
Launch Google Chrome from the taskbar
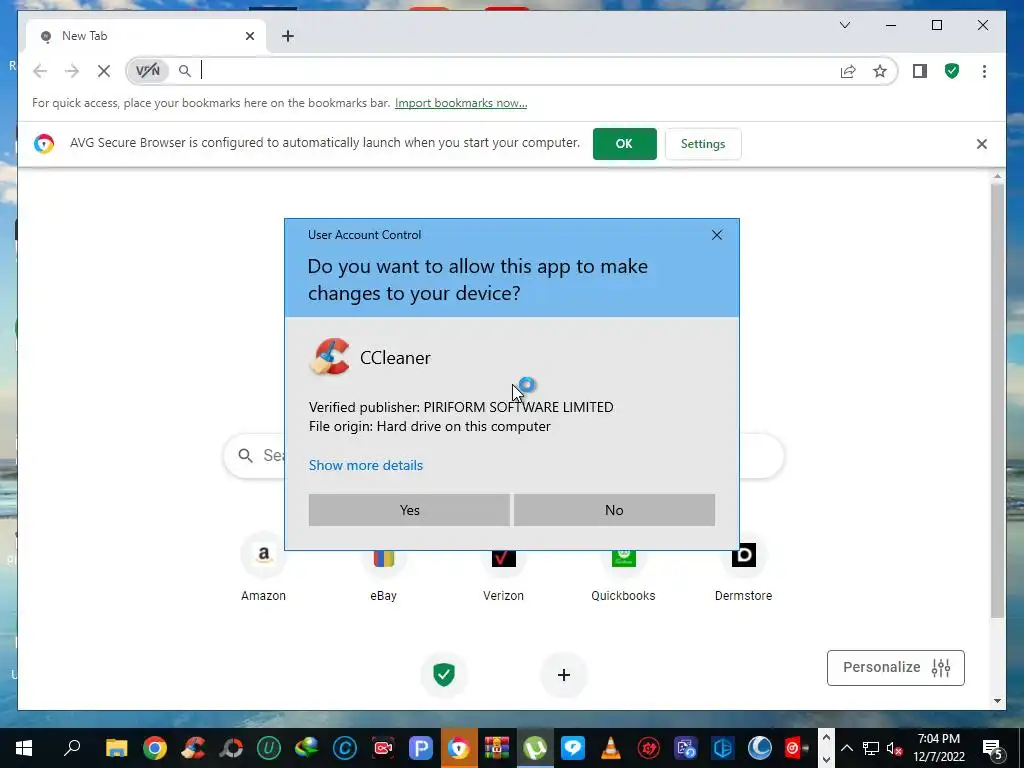tap(155, 748)
